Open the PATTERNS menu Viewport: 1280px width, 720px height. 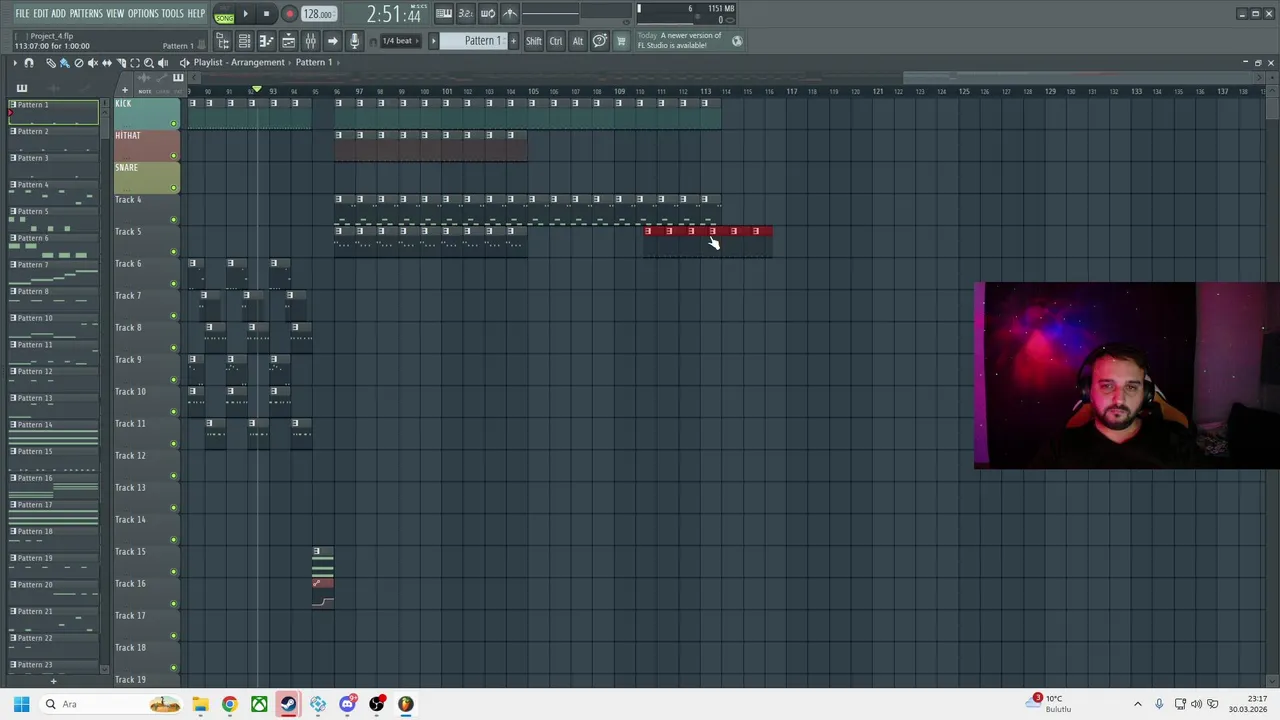(86, 14)
